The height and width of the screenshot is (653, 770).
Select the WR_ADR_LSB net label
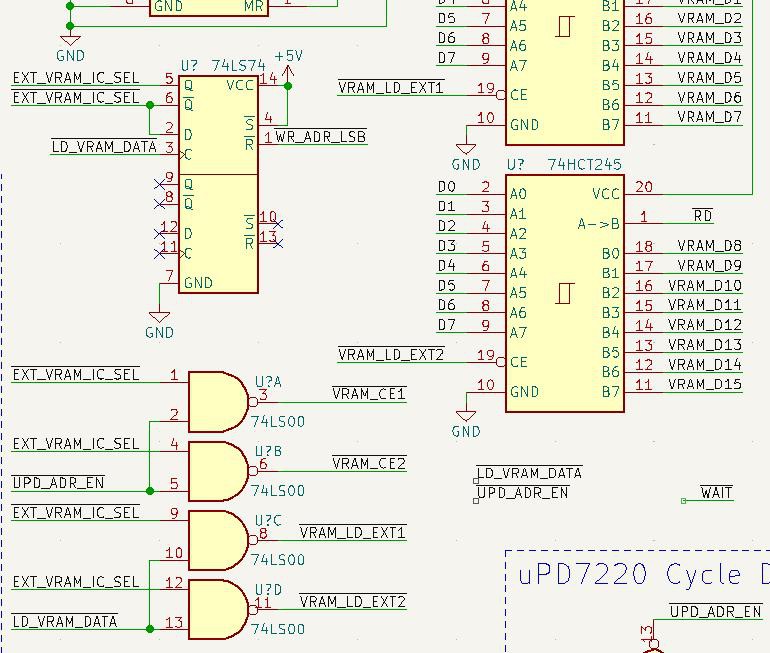point(320,137)
